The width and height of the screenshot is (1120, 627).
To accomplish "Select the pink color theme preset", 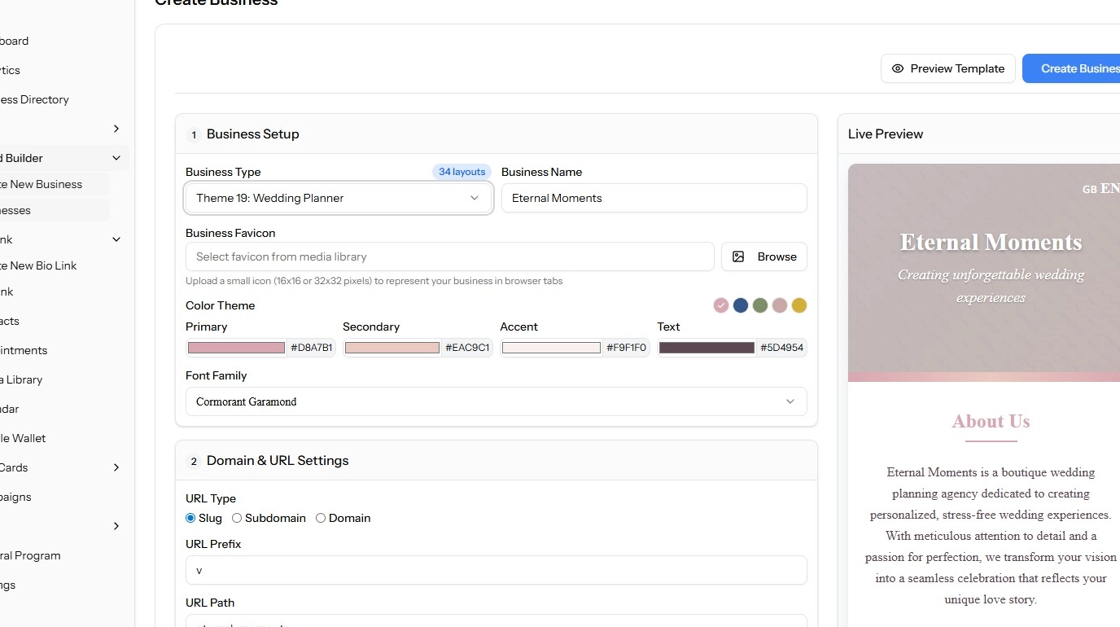I will 721,306.
